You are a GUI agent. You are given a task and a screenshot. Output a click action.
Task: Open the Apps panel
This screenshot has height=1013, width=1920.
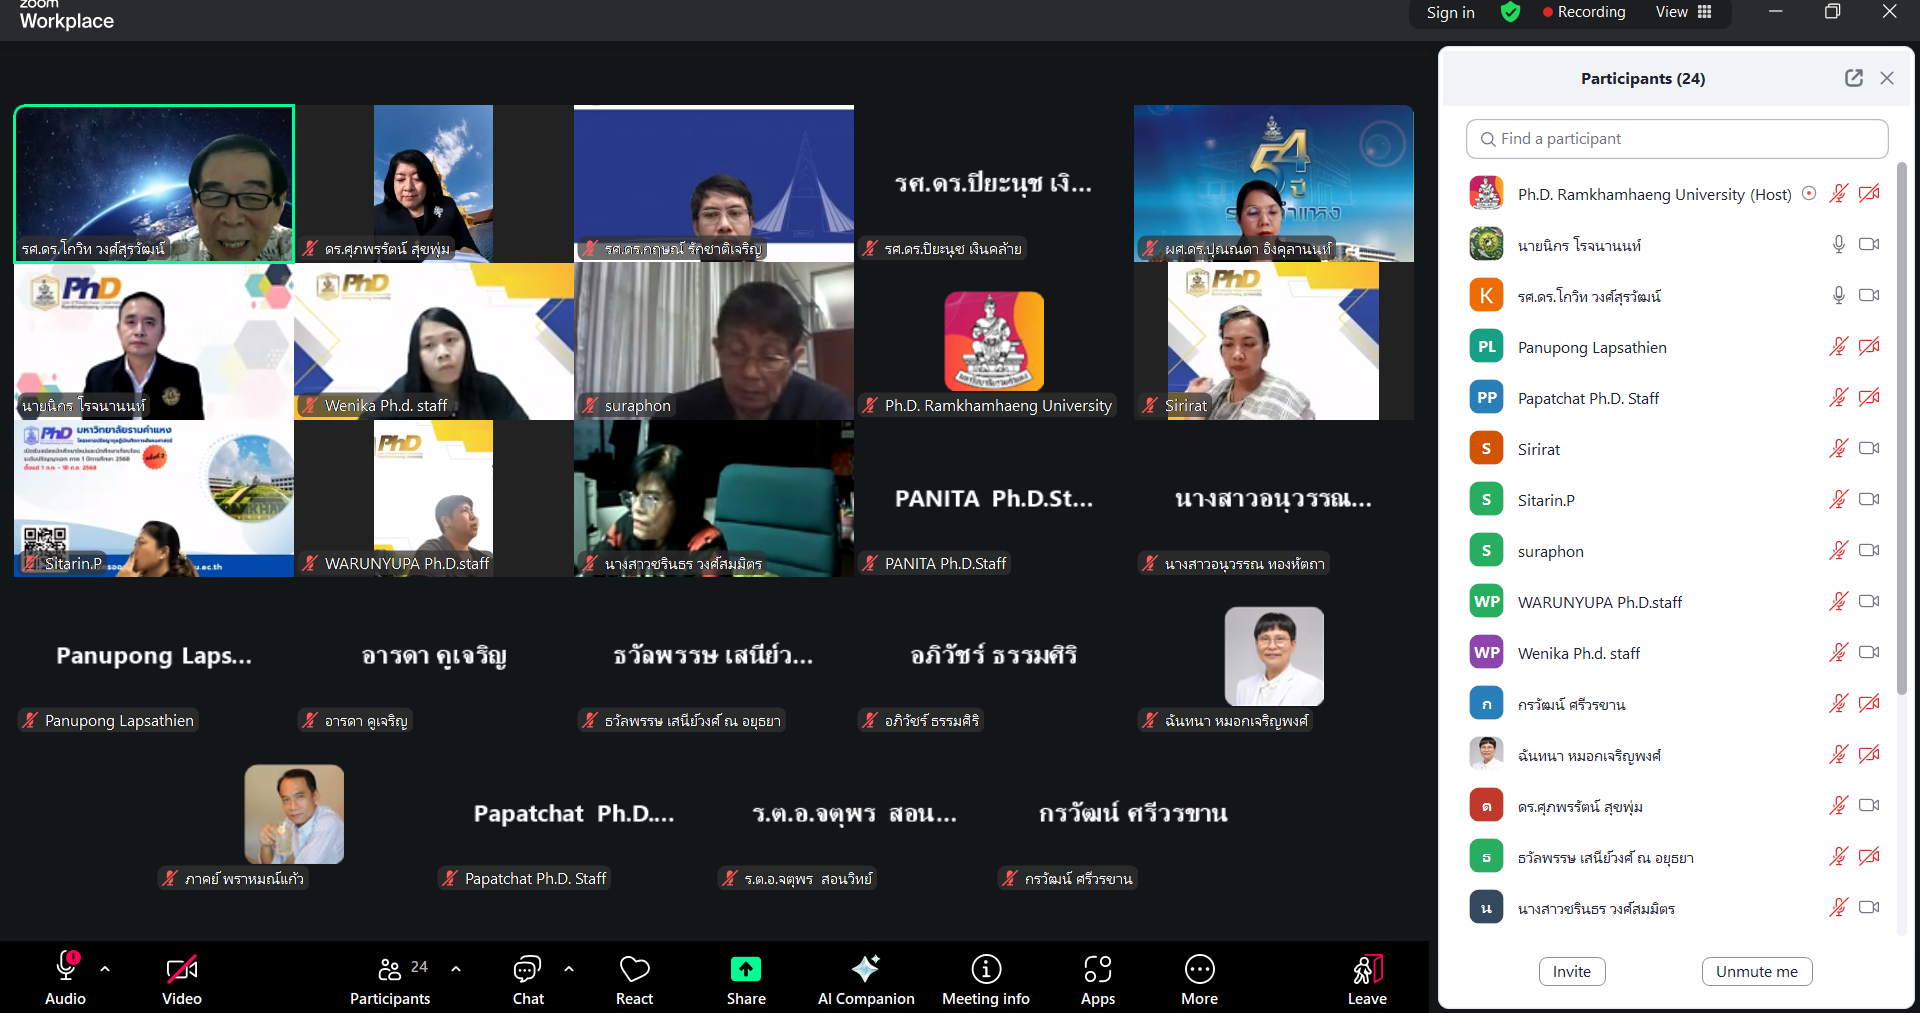1097,979
